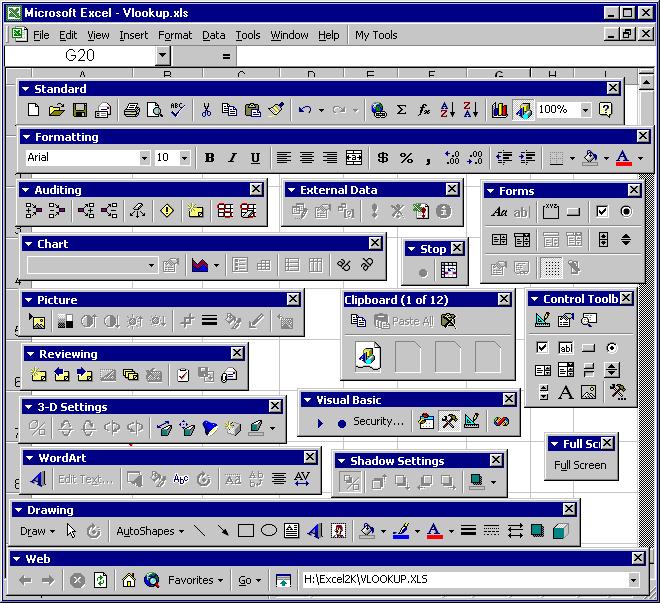660x603 pixels.
Task: Open Visual Basic Editor icon
Action: pyautogui.click(x=426, y=421)
